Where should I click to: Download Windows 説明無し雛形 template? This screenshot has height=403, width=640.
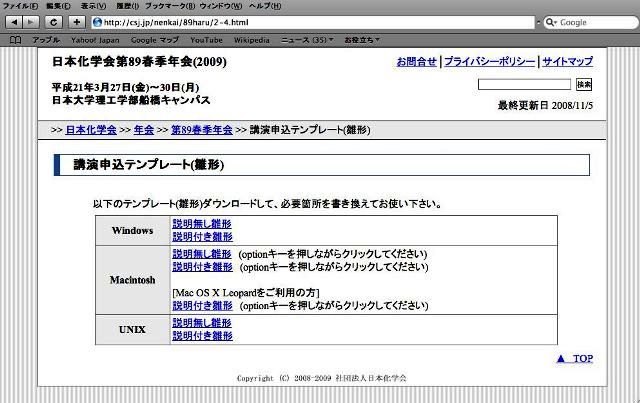tap(201, 224)
